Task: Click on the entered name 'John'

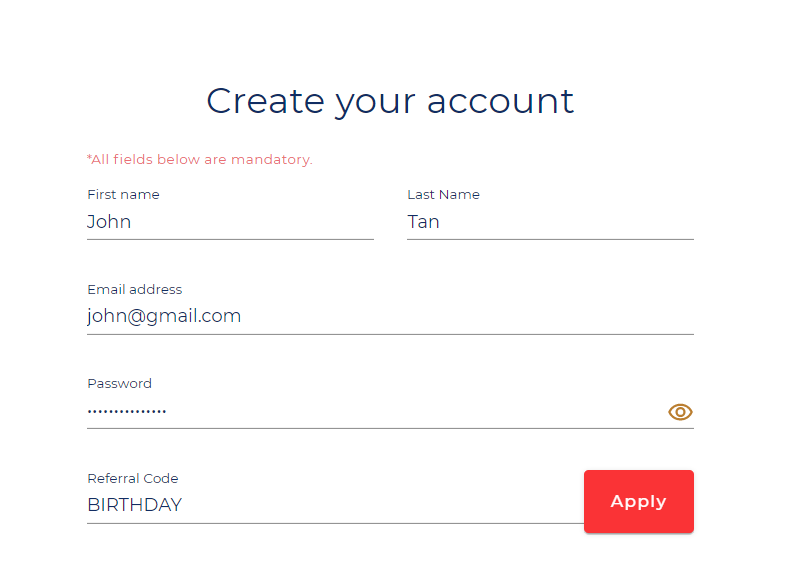Action: (x=109, y=222)
